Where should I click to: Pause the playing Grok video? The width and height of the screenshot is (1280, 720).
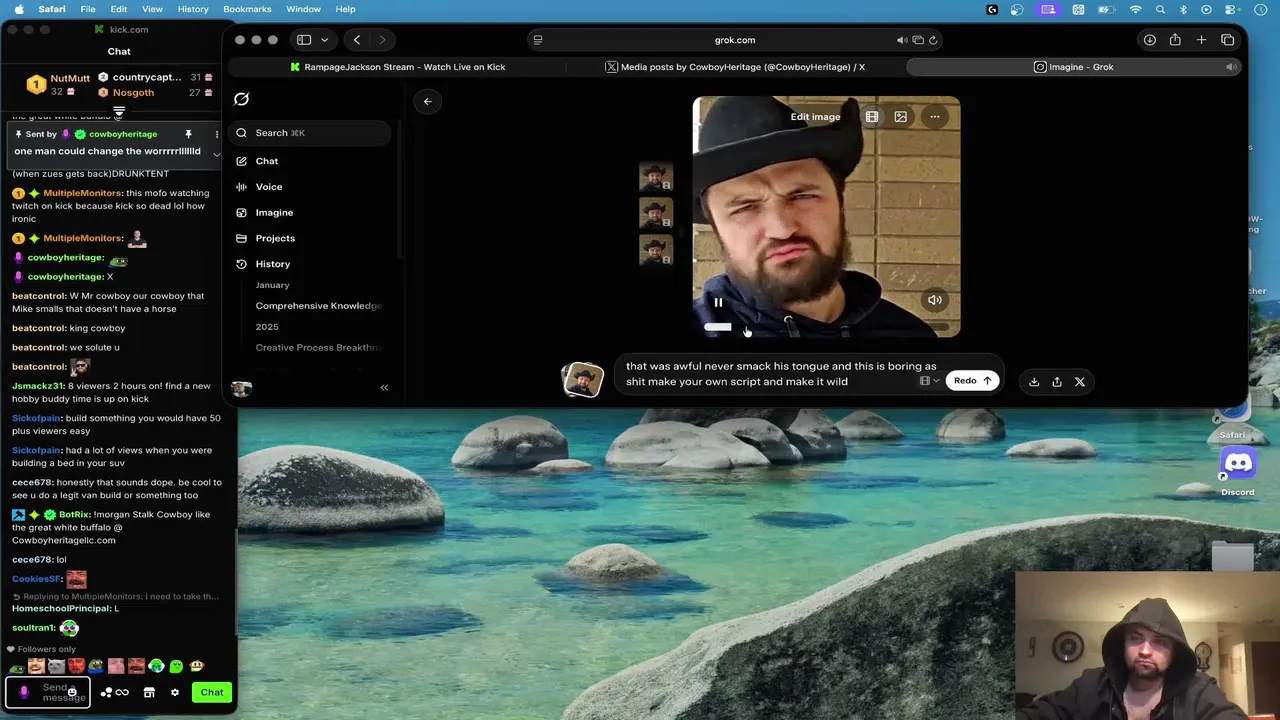click(x=718, y=302)
